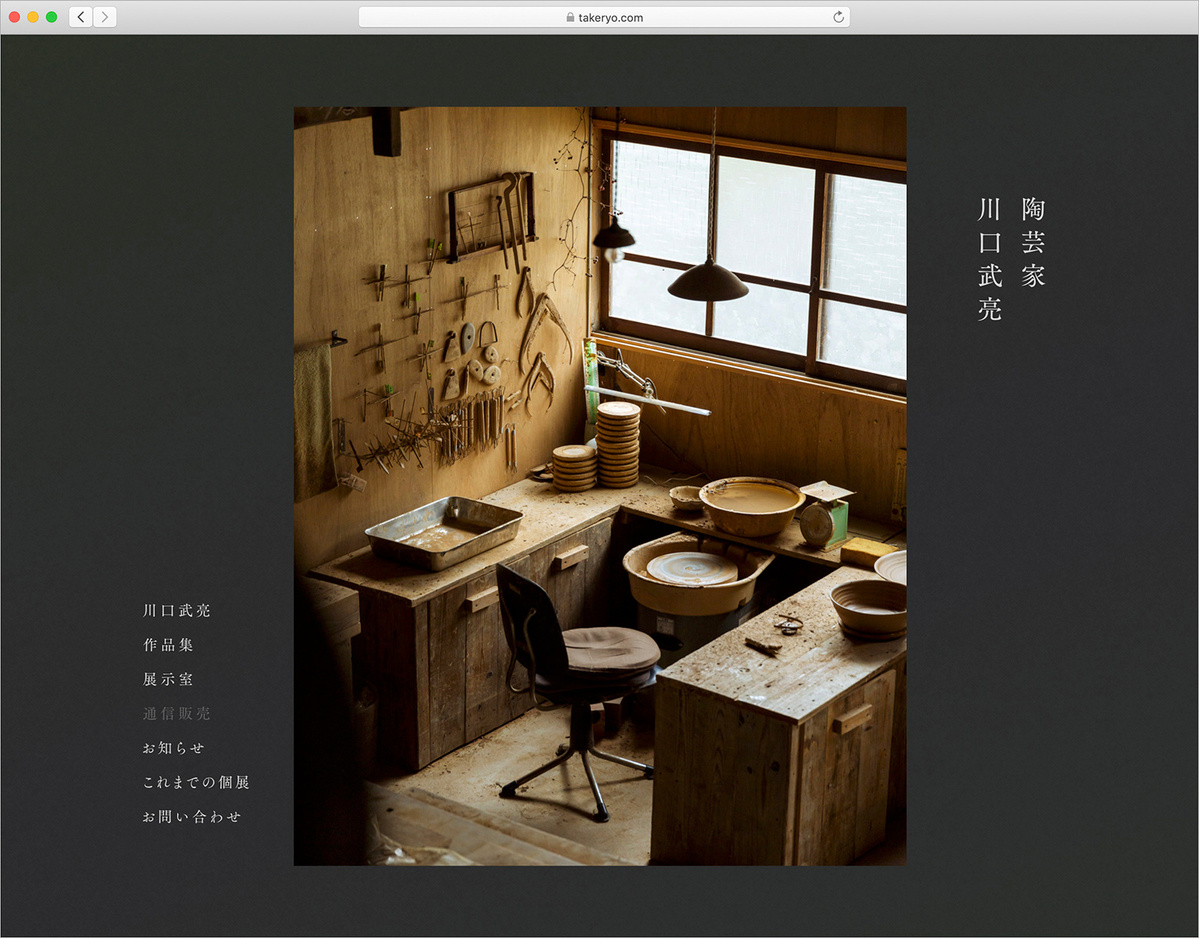Close the browser window with red button
Screen dimensions: 1199x938
(15, 17)
